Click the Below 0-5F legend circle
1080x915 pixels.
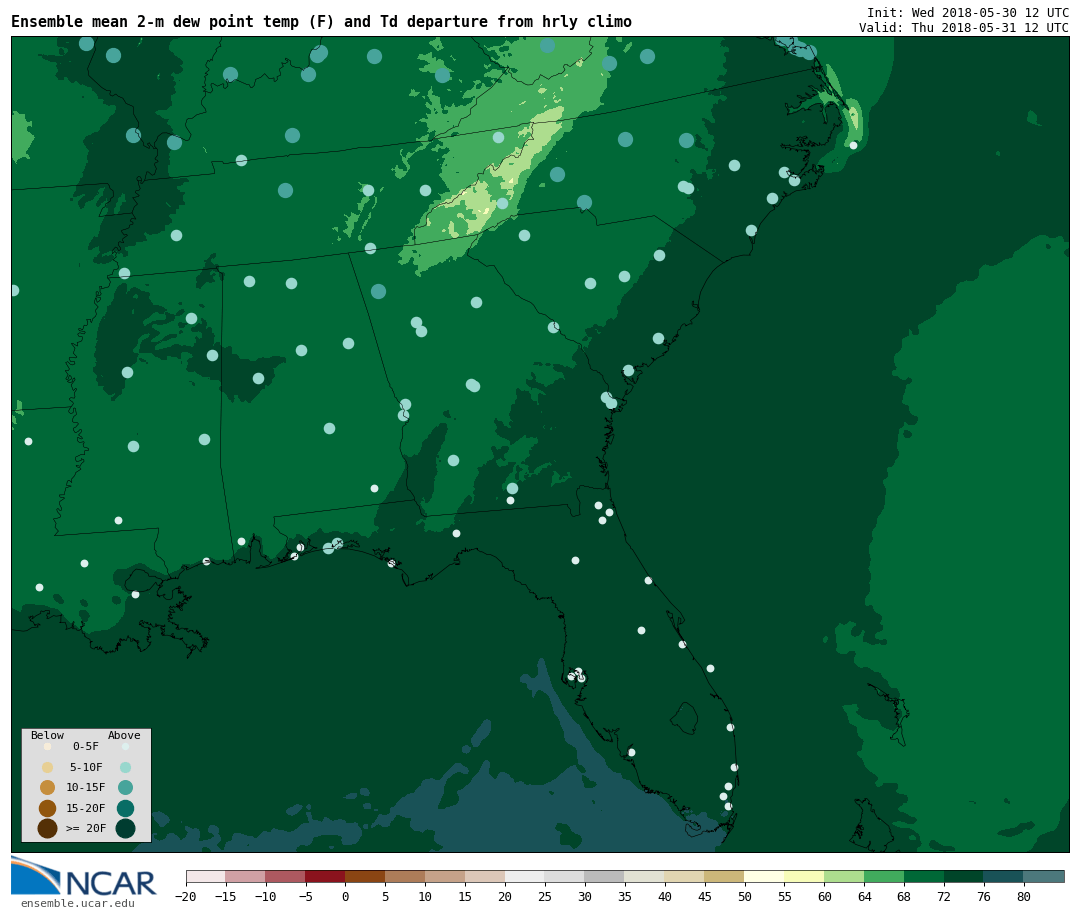[x=48, y=746]
